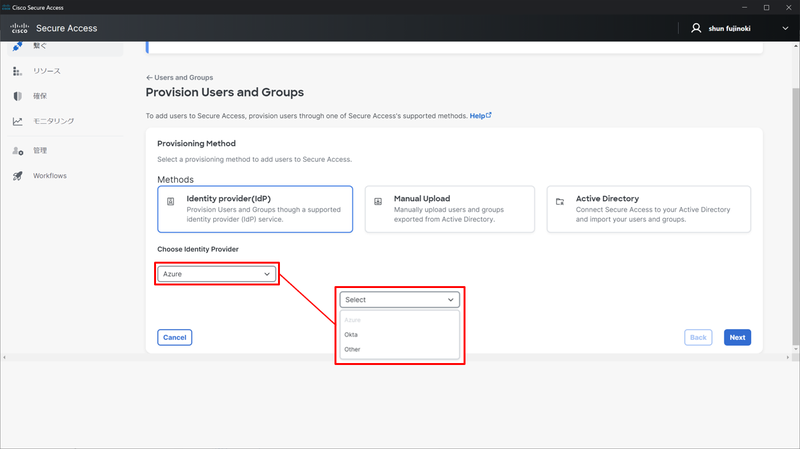The height and width of the screenshot is (449, 800).
Task: Open the リソース resources sidebar icon
Action: pos(17,71)
